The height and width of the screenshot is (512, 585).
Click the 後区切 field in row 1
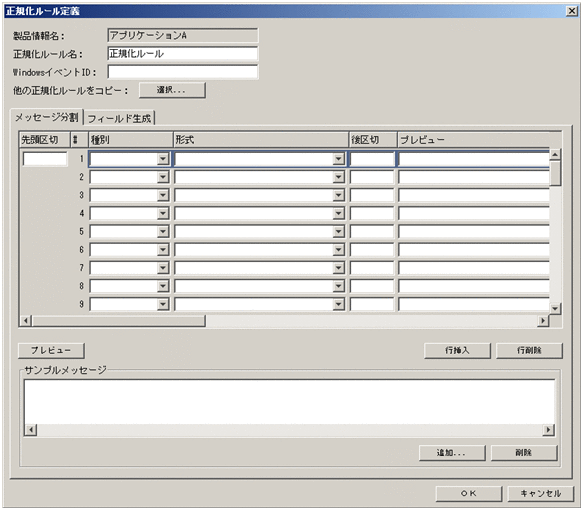372,159
